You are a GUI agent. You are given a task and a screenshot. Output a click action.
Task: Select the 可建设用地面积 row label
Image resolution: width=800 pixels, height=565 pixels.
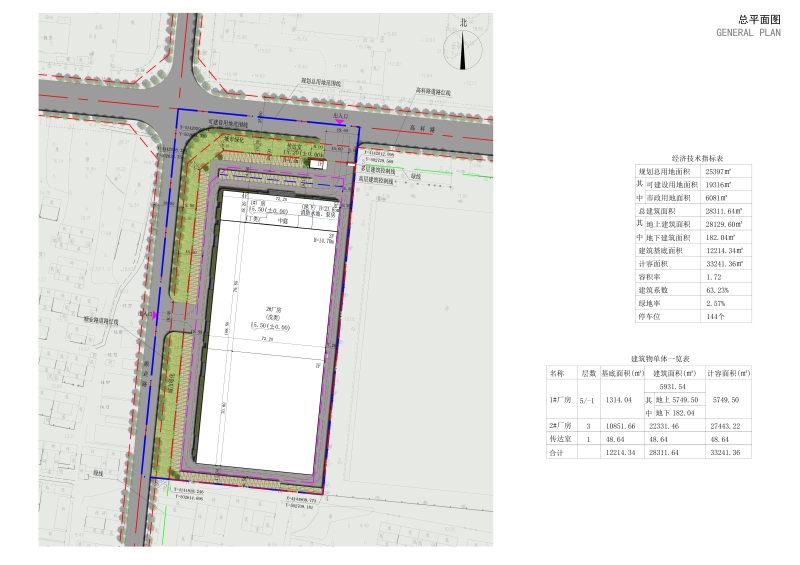[672, 185]
